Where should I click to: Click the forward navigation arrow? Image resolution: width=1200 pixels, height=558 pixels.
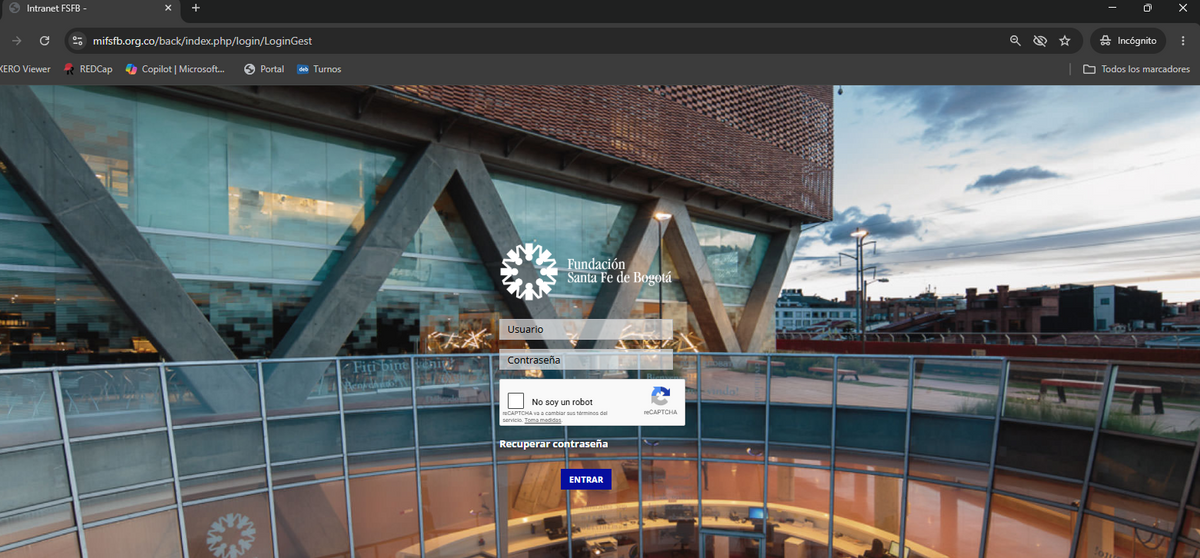point(16,41)
